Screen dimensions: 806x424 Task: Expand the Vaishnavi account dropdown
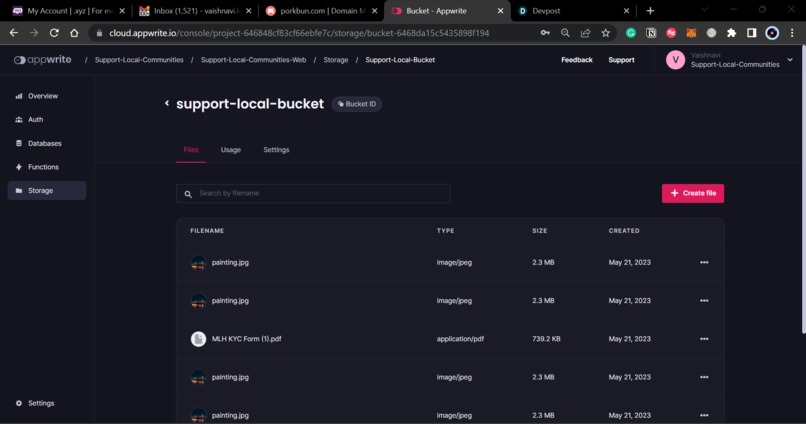click(790, 60)
